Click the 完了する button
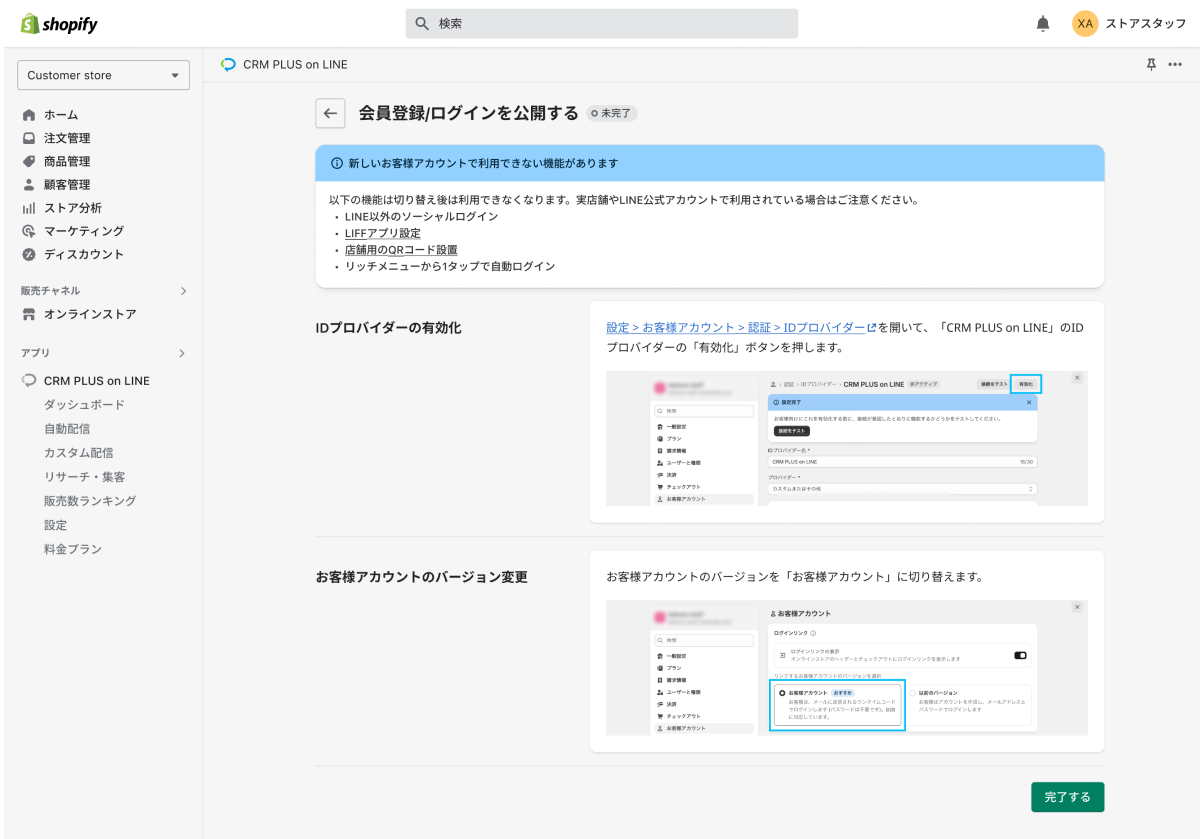The width and height of the screenshot is (1200, 839). click(1068, 797)
